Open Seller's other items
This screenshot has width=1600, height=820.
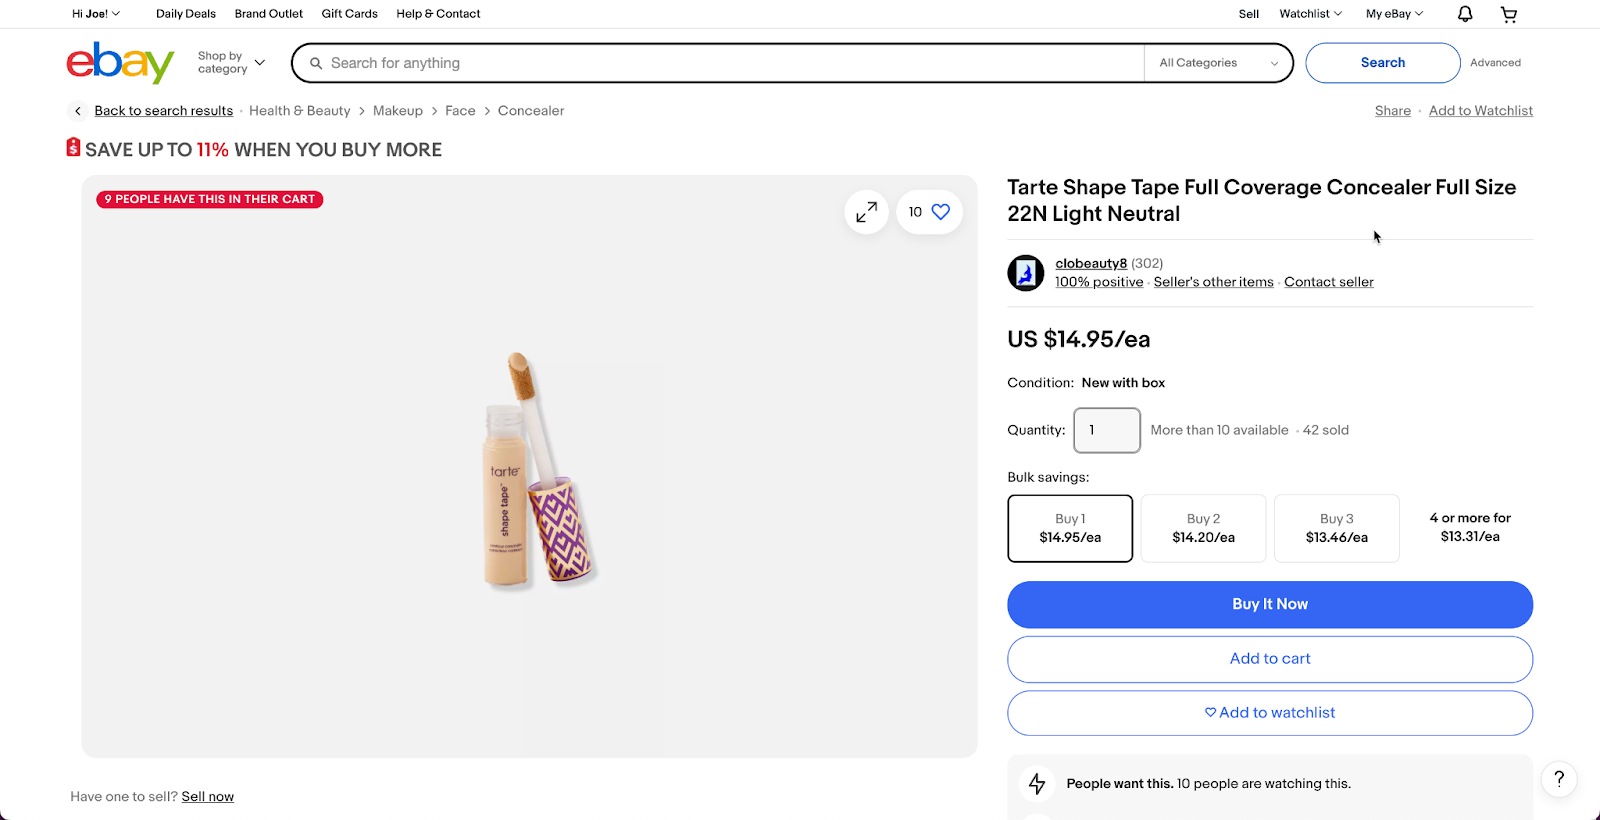1214,282
